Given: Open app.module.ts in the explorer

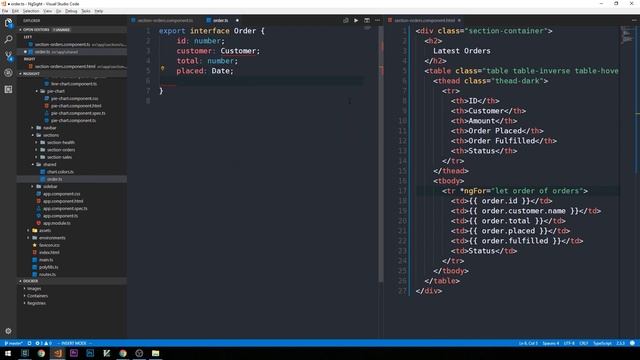Looking at the screenshot, I should (x=57, y=223).
